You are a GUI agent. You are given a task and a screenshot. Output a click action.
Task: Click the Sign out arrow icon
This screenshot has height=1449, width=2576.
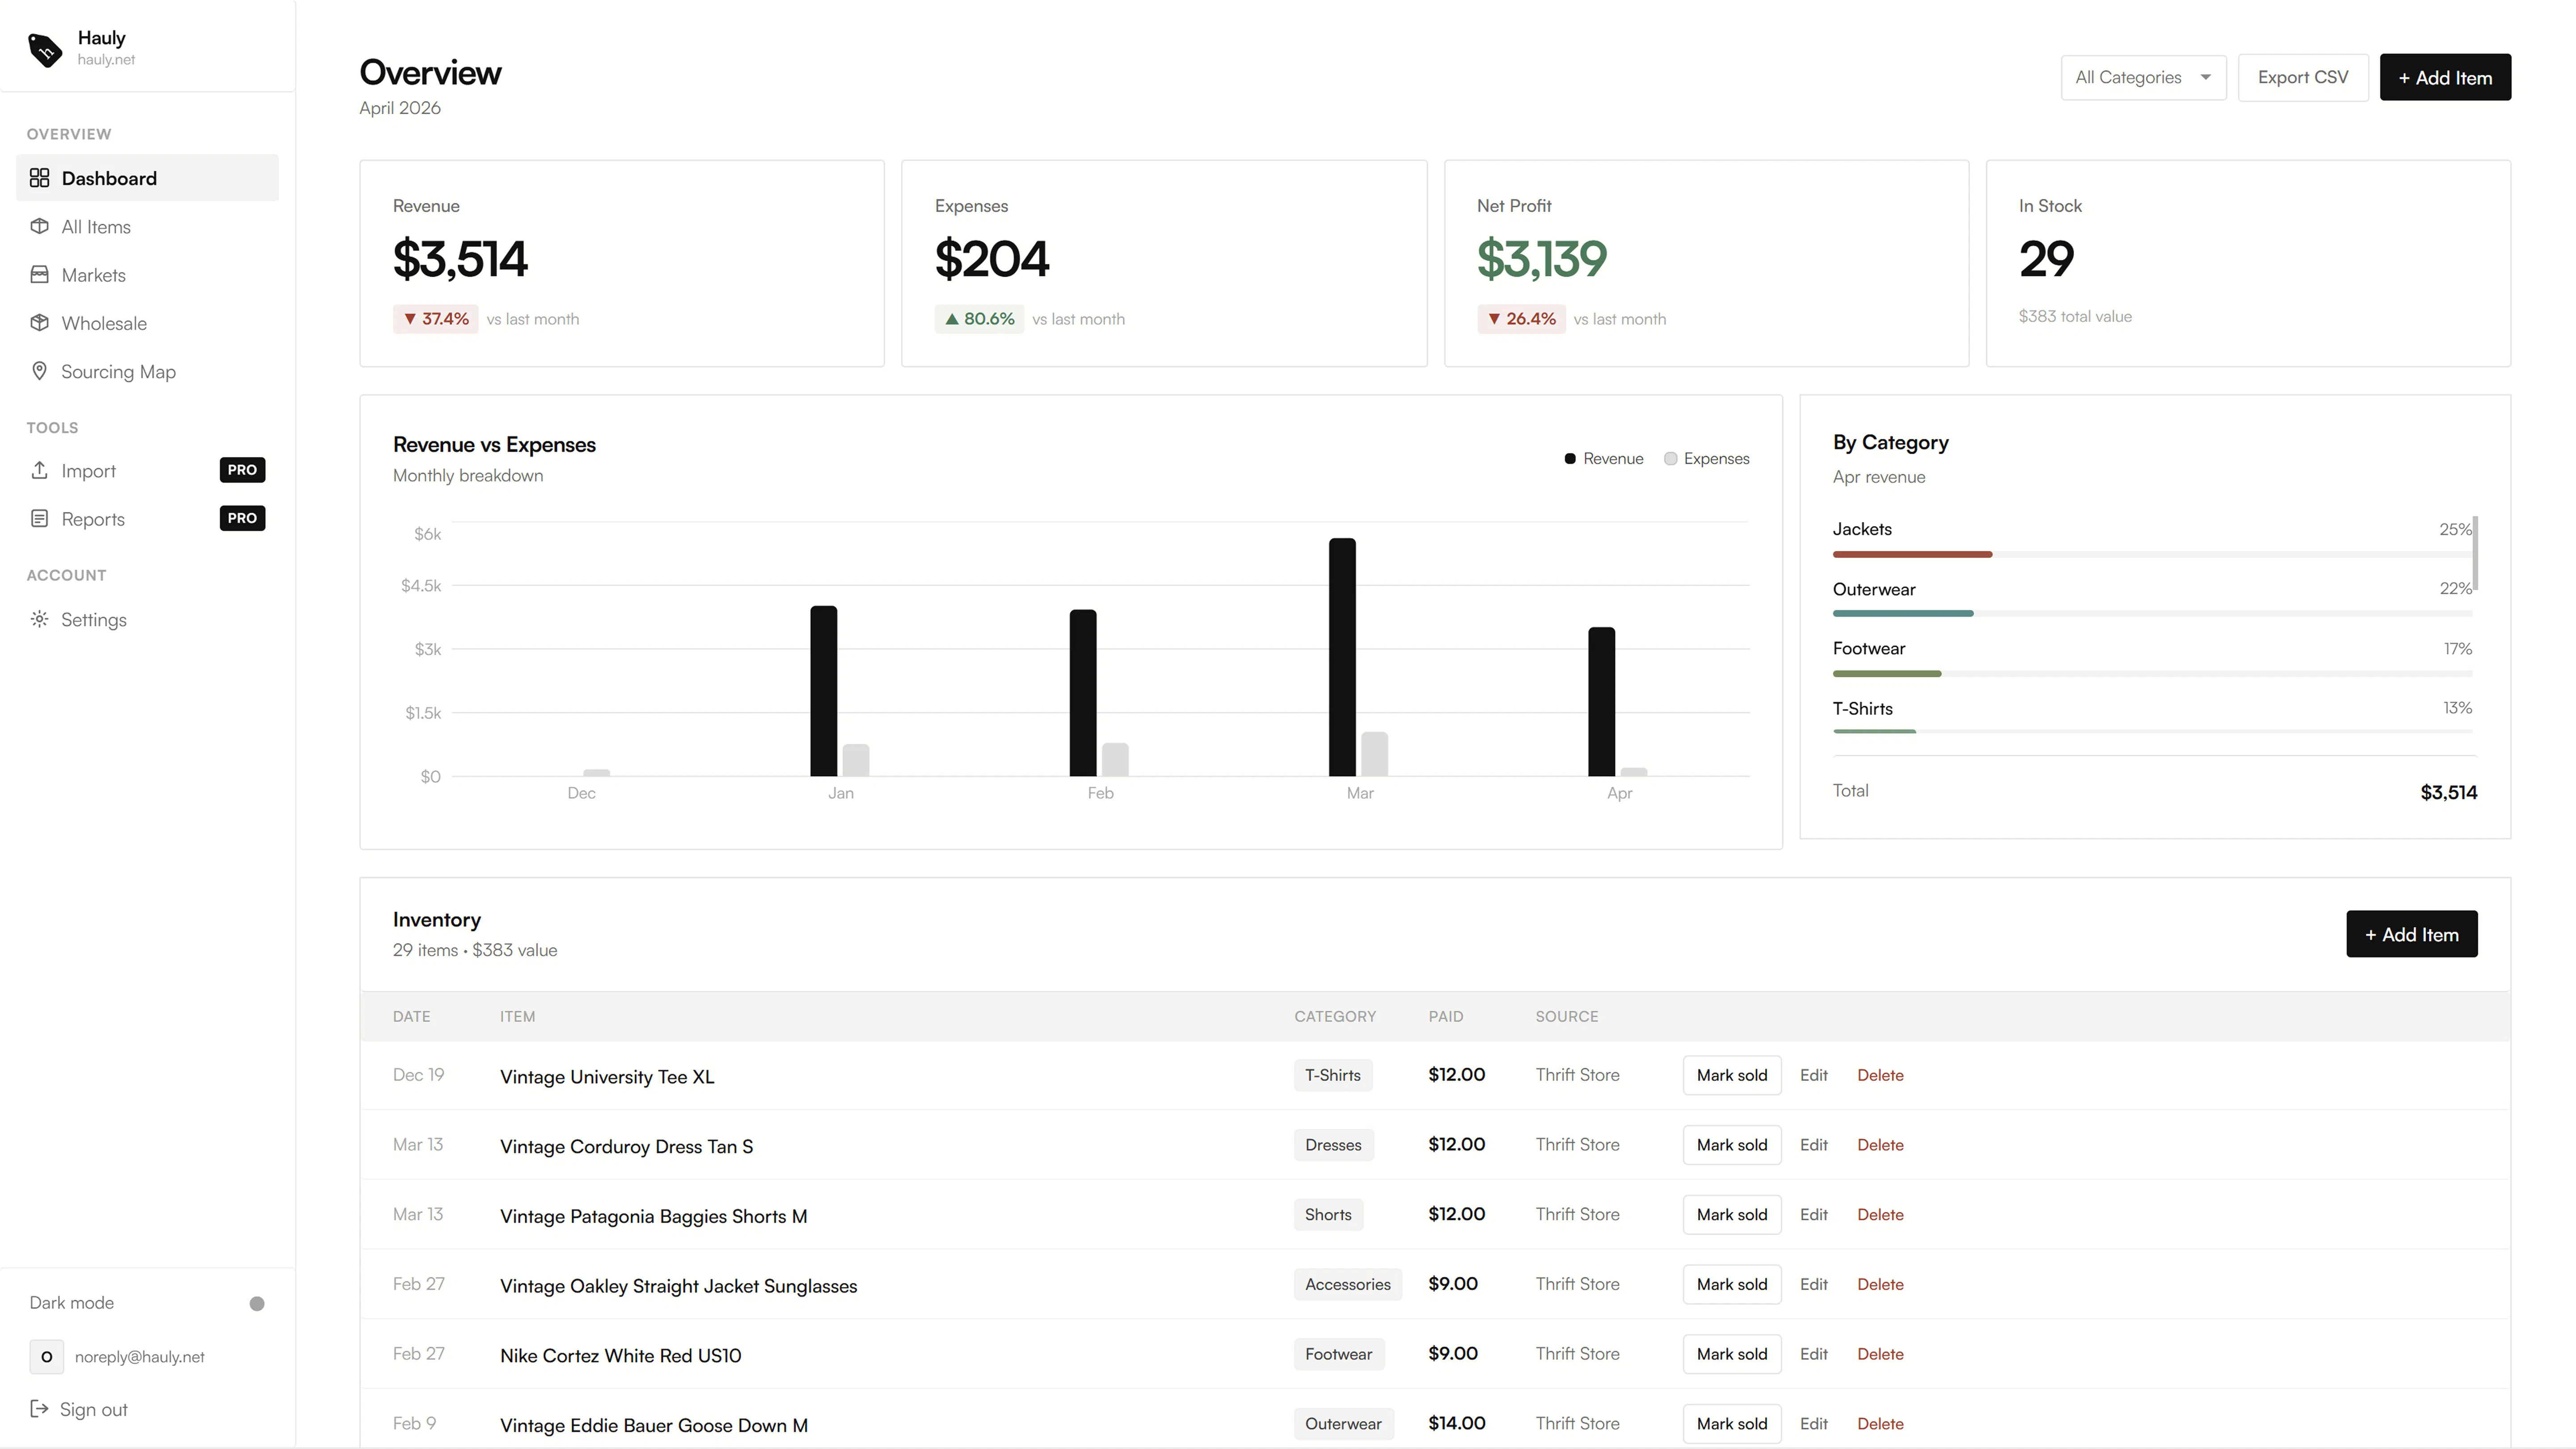click(x=40, y=1409)
